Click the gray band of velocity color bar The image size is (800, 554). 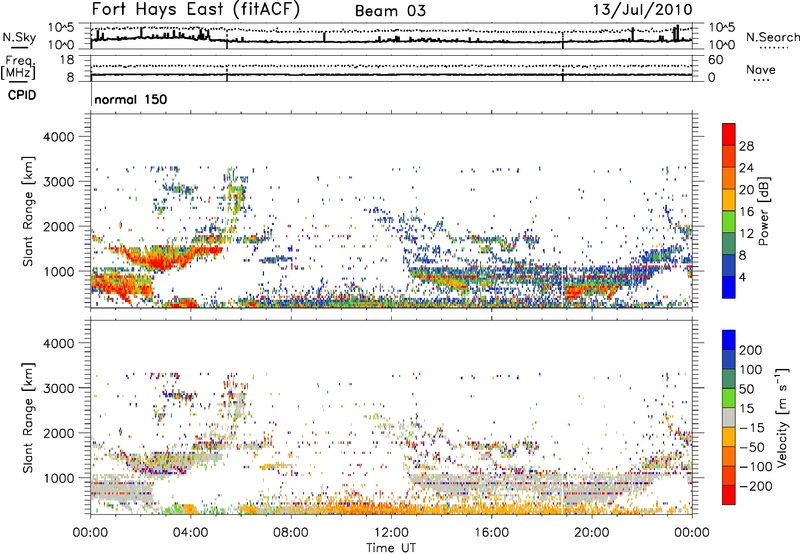point(729,418)
